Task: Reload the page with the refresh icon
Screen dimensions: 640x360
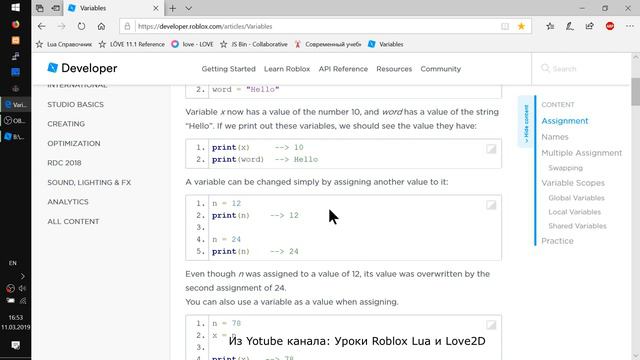Action: click(x=82, y=26)
